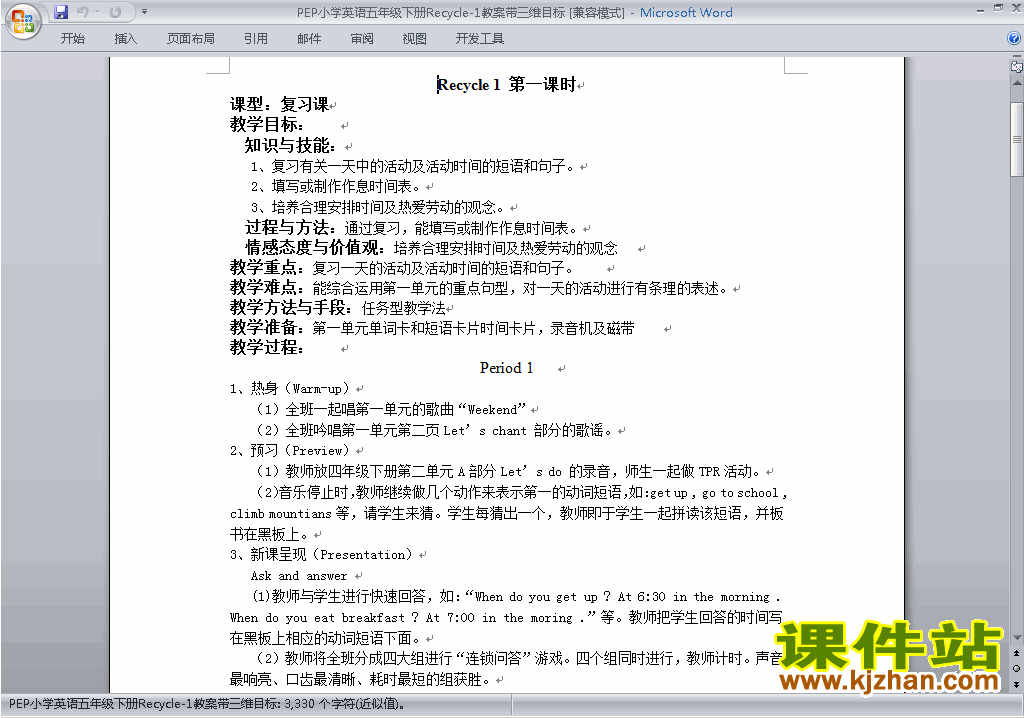Image resolution: width=1024 pixels, height=718 pixels.
Task: Click the '教学重点：' heading
Action: pos(267,268)
